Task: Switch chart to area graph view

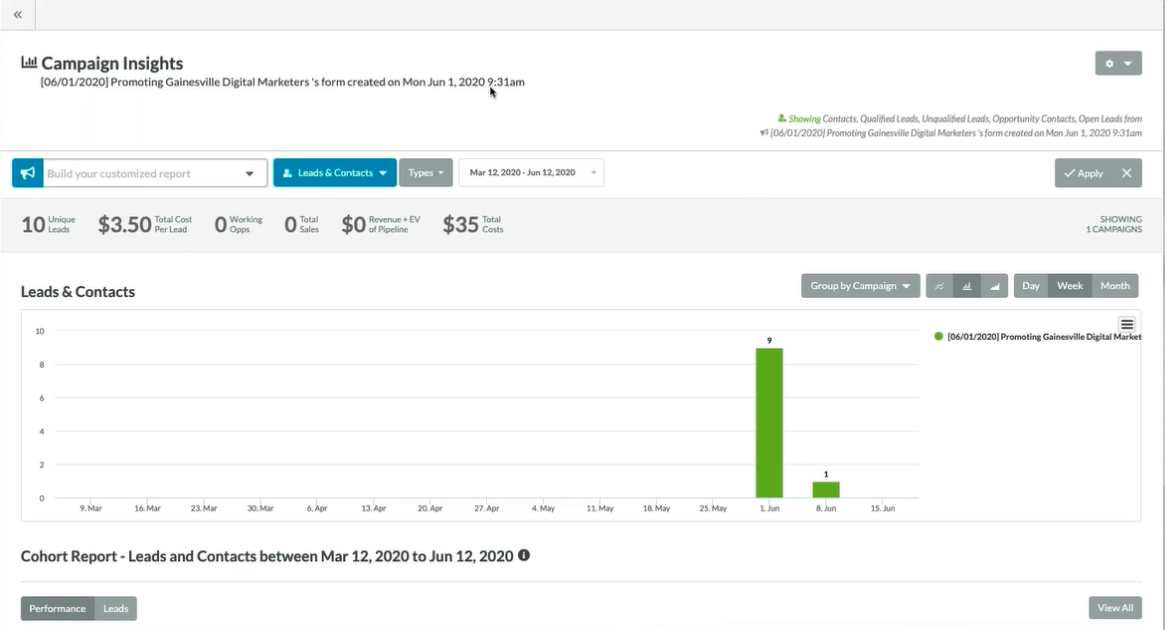Action: [994, 286]
